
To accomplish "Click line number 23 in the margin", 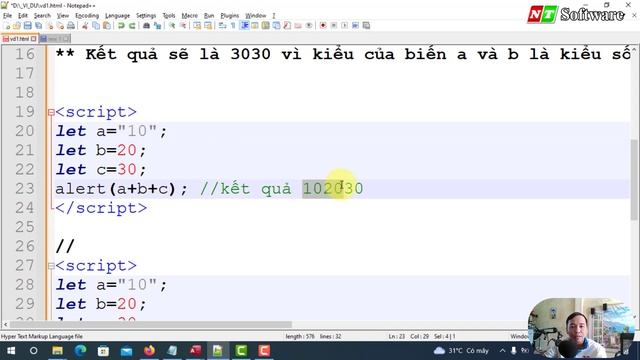I will click(x=24, y=189).
